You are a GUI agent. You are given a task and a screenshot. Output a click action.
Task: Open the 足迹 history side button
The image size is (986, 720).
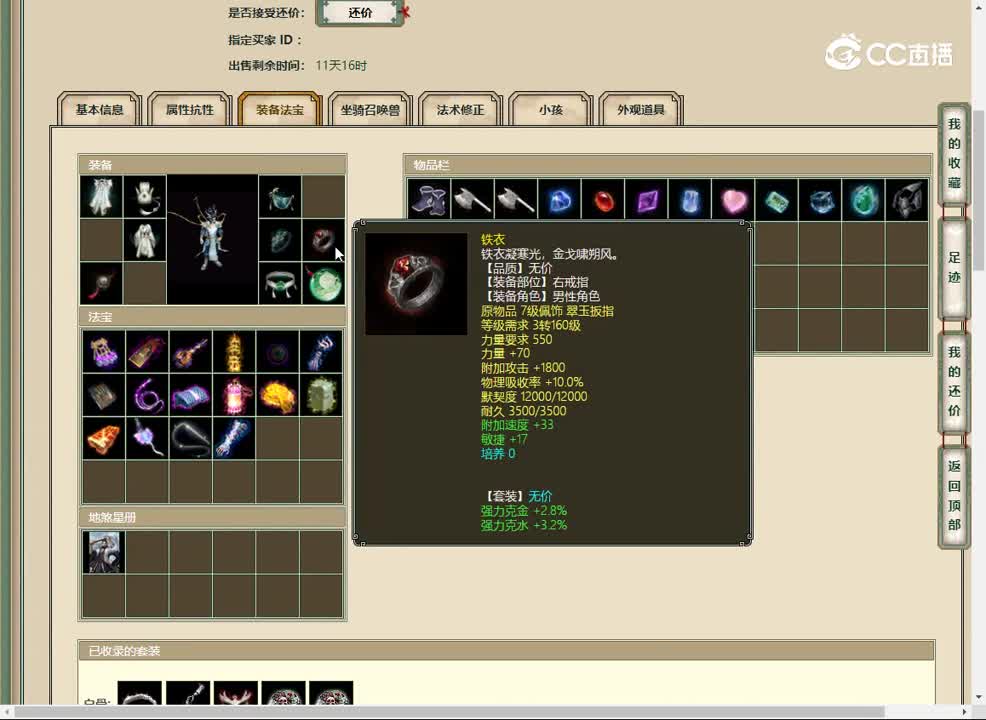pyautogui.click(x=954, y=268)
